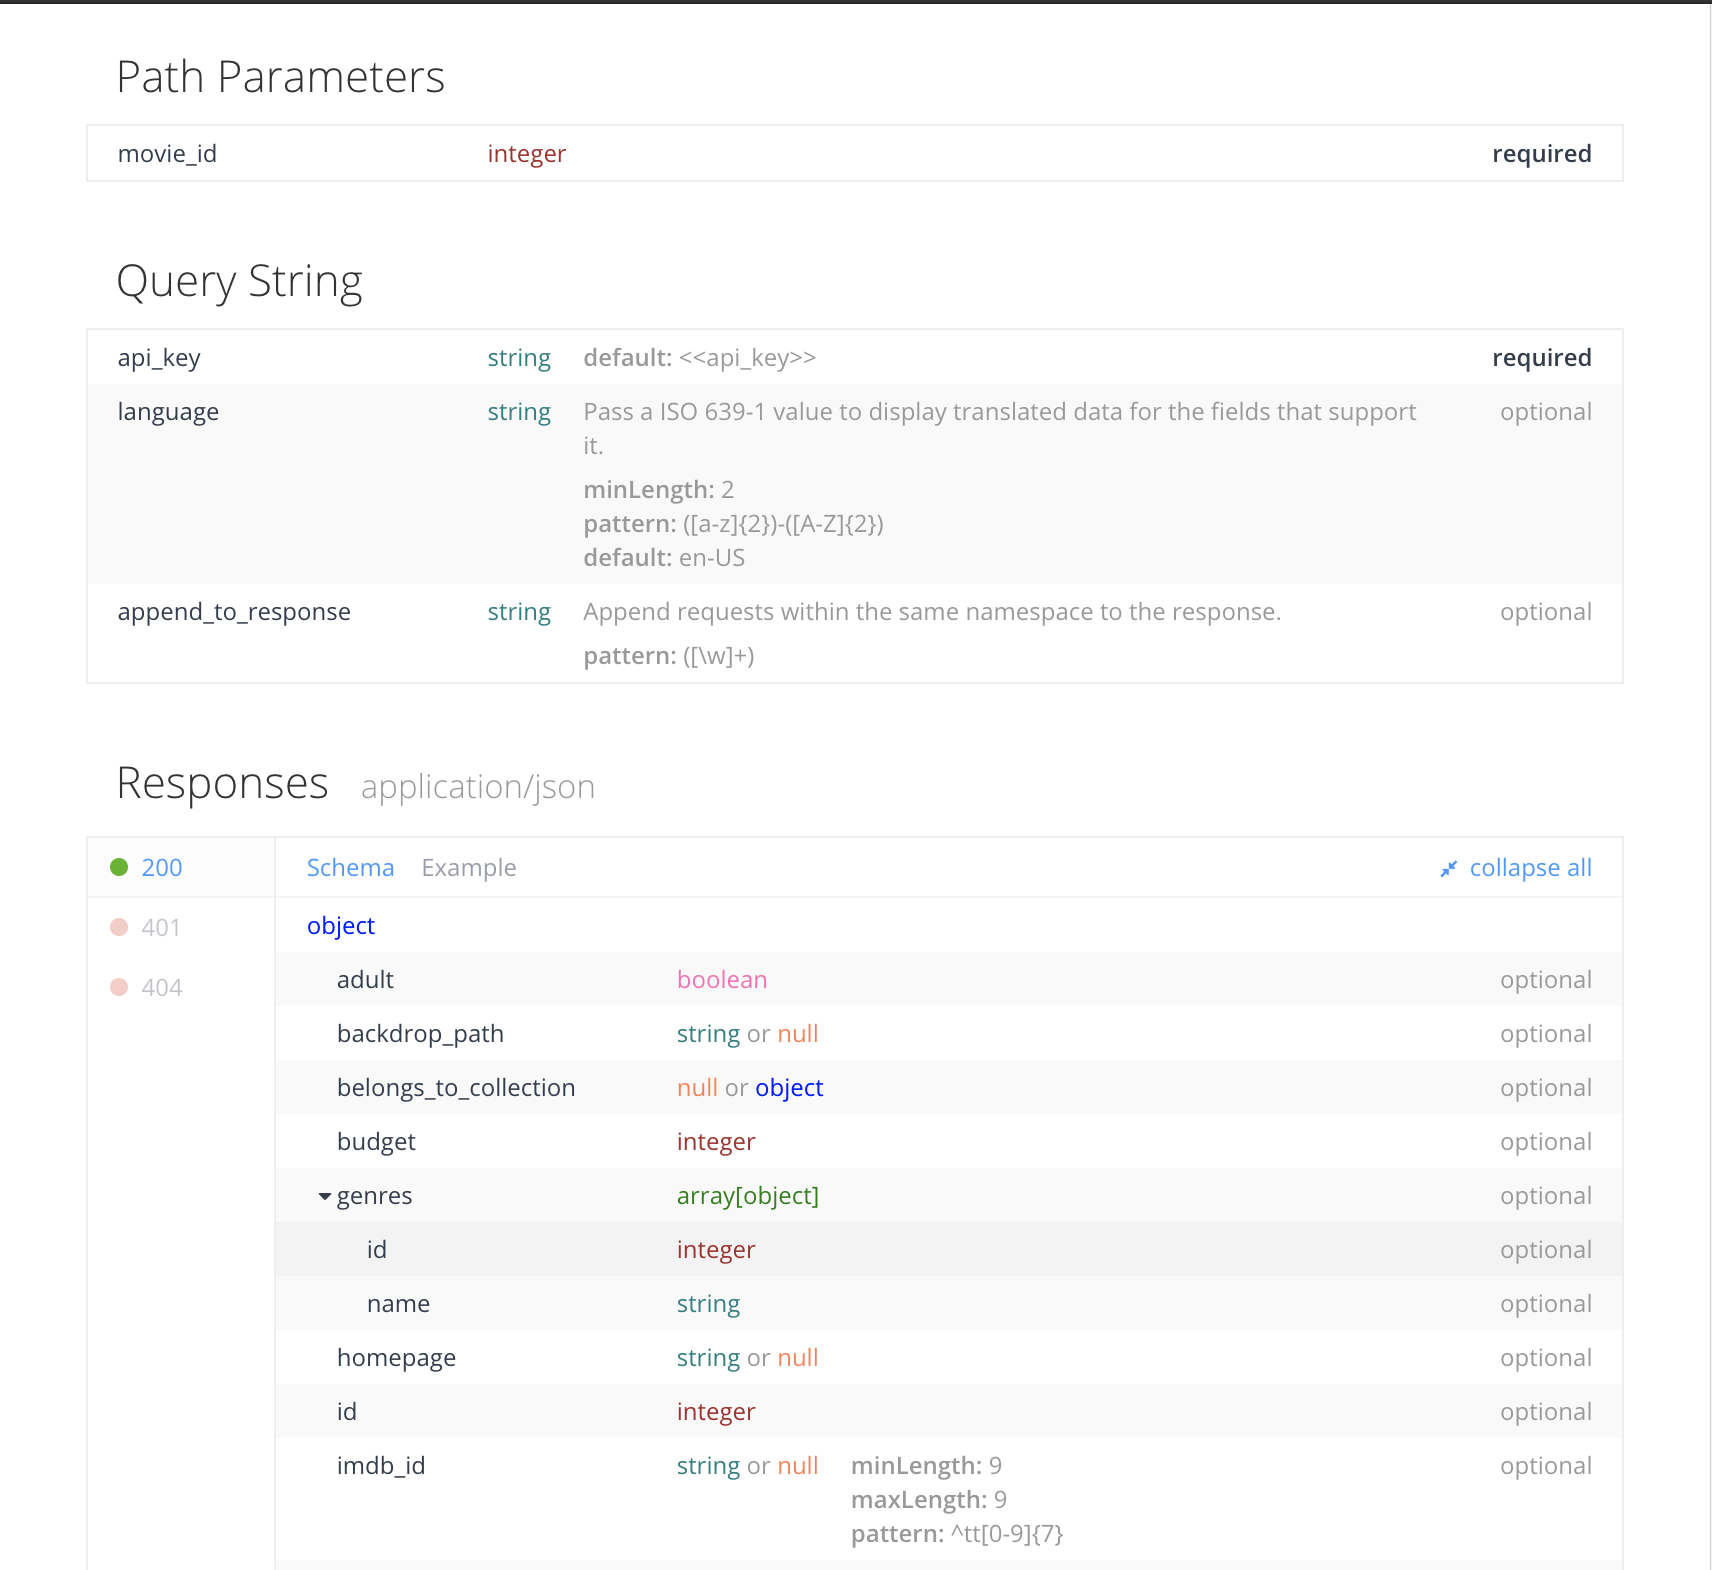Viewport: 1712px width, 1570px height.
Task: Select the 200 response code
Action: pyautogui.click(x=162, y=868)
